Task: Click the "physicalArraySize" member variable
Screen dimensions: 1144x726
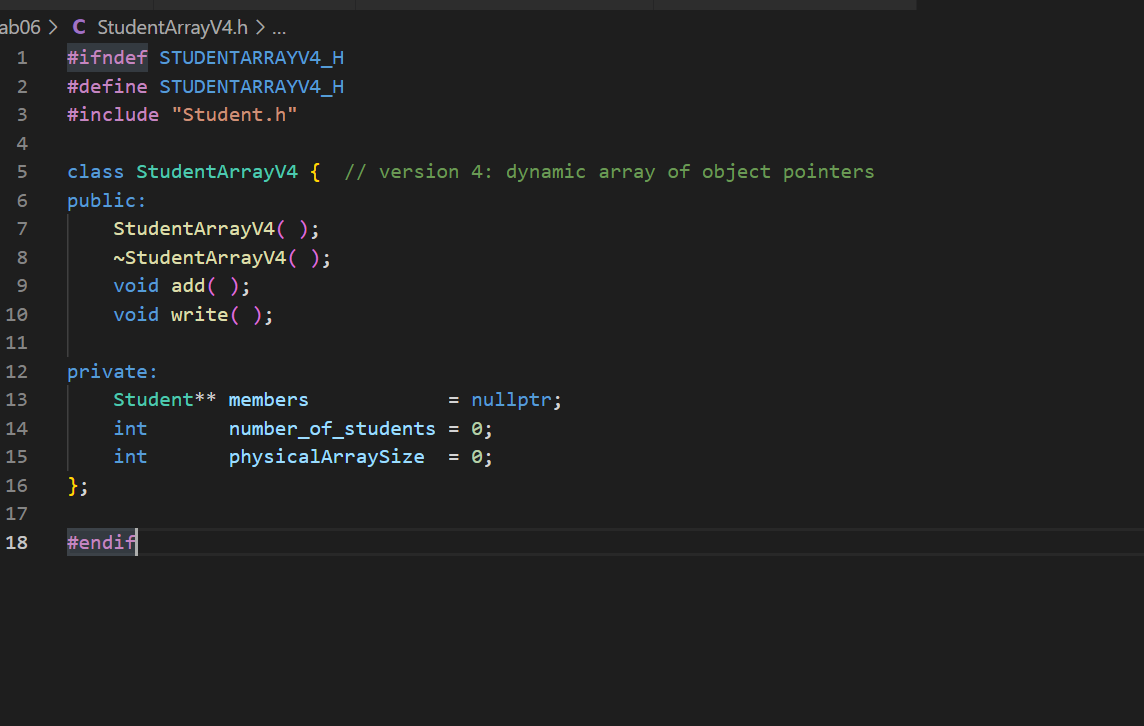Action: pyautogui.click(x=326, y=456)
